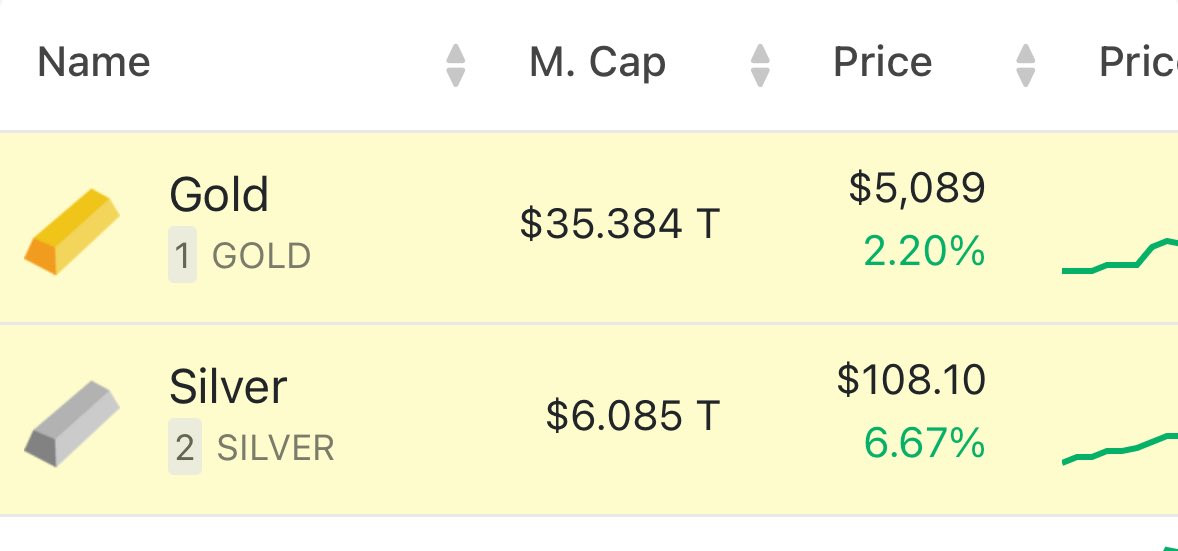Open the Gold asset link

coord(219,194)
